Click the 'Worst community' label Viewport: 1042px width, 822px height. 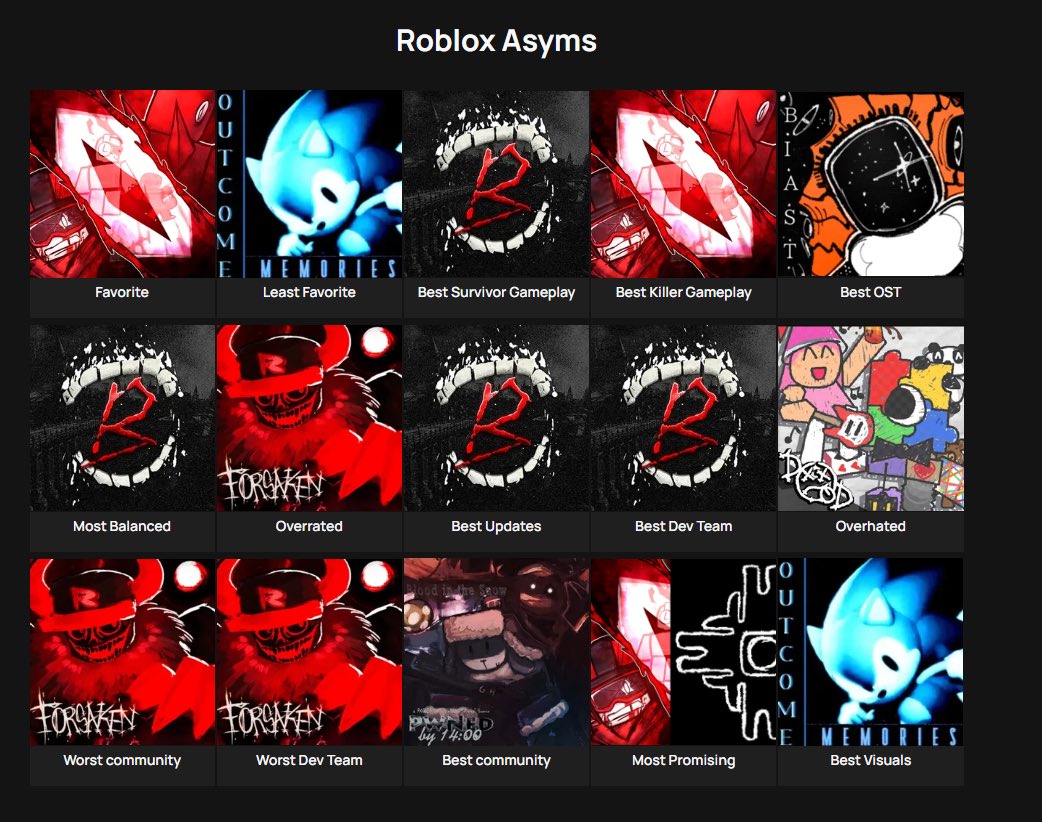coord(122,760)
